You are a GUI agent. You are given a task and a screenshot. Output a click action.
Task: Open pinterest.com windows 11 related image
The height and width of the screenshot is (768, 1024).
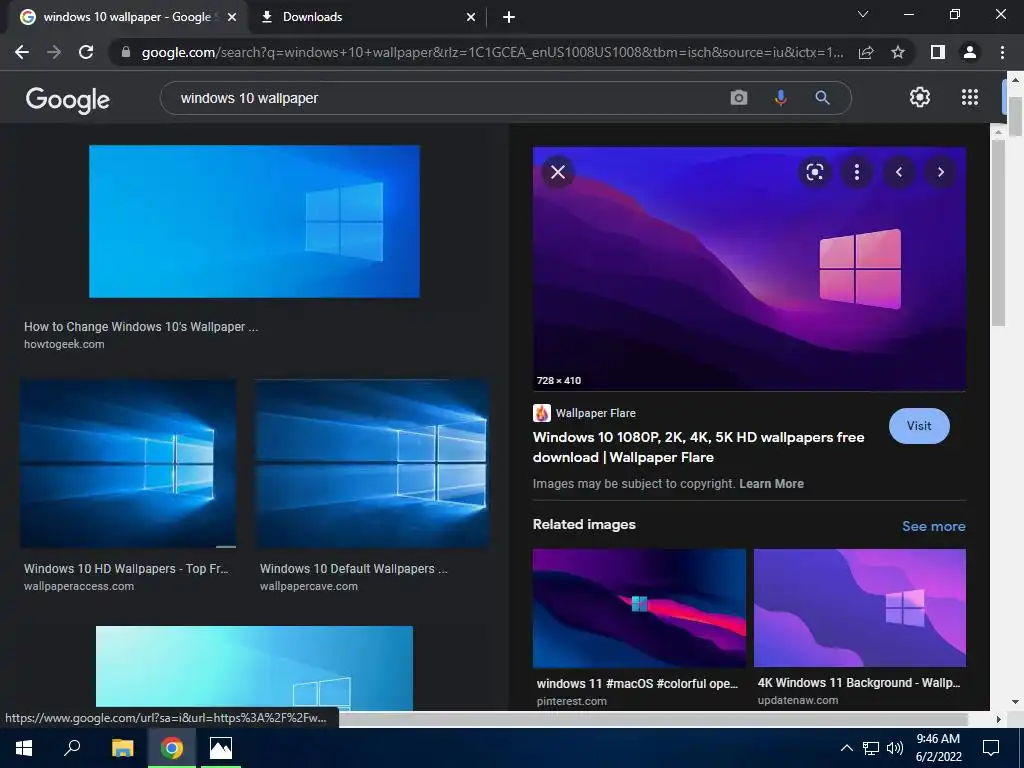pyautogui.click(x=639, y=608)
